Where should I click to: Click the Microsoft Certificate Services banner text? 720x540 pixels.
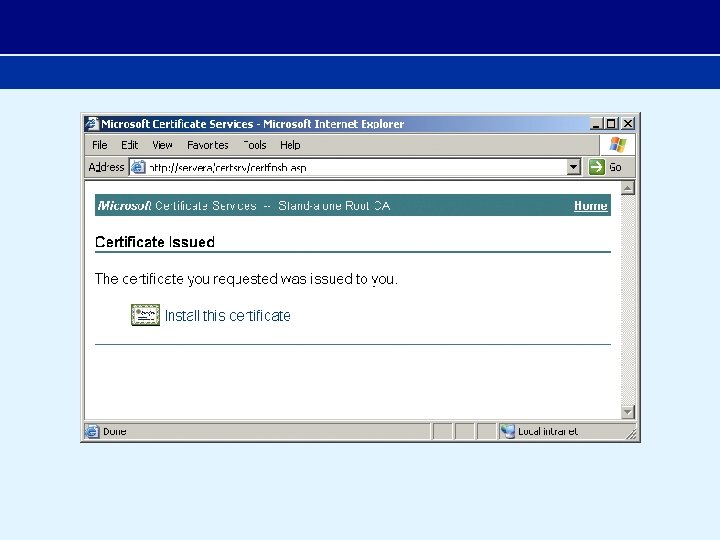(244, 206)
